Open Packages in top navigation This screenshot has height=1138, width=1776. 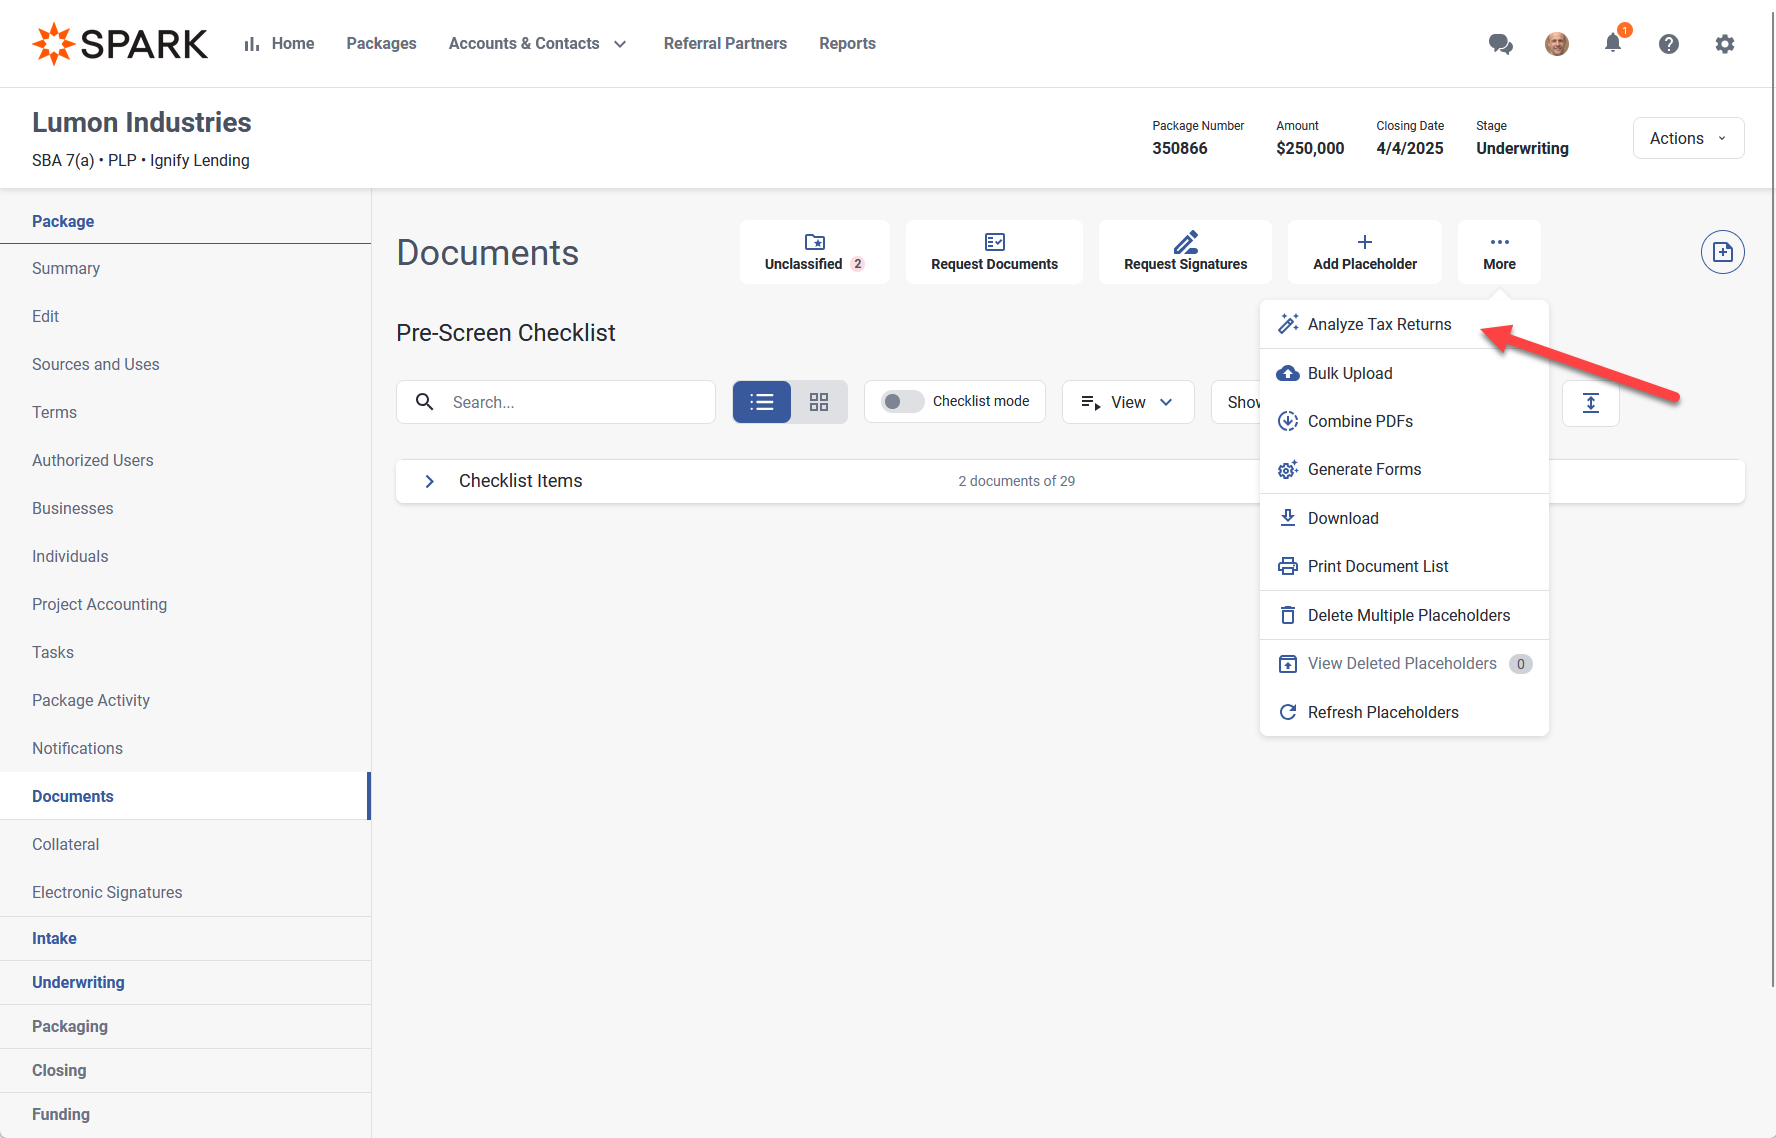[x=381, y=44]
